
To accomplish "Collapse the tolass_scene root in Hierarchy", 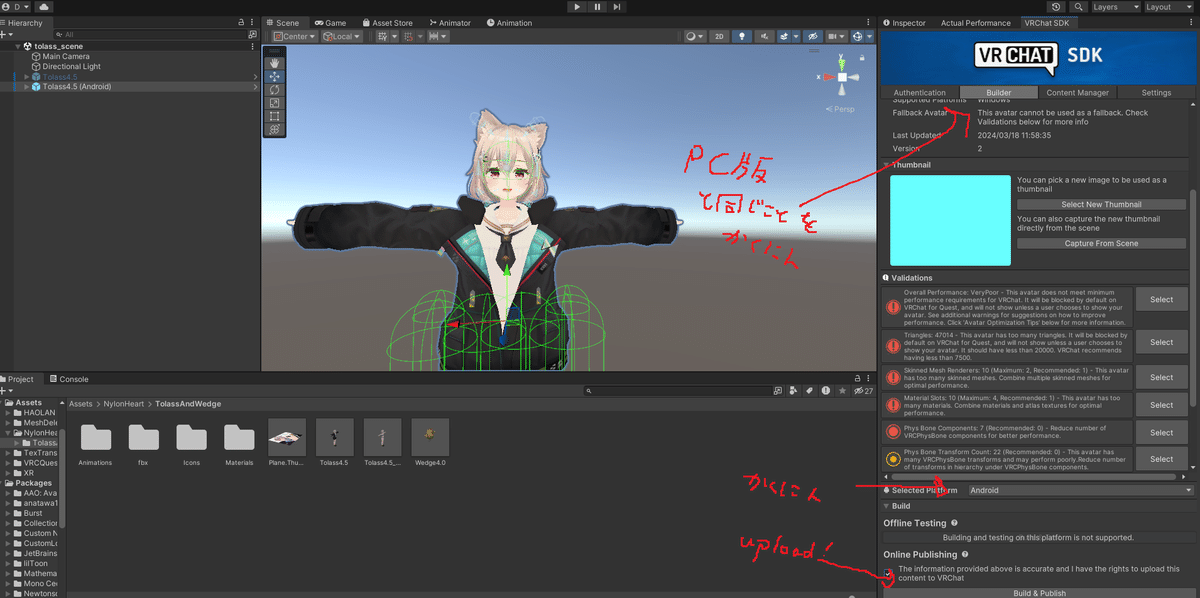I will [18, 46].
